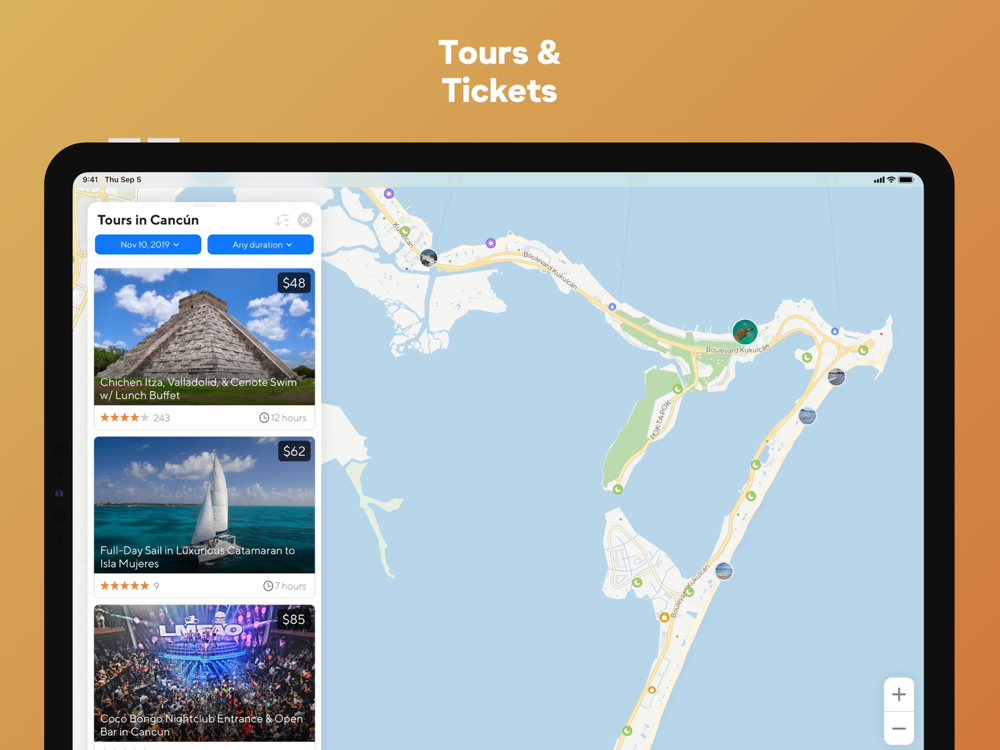Tap the 12 hours duration label
The width and height of the screenshot is (1000, 750).
[x=283, y=418]
